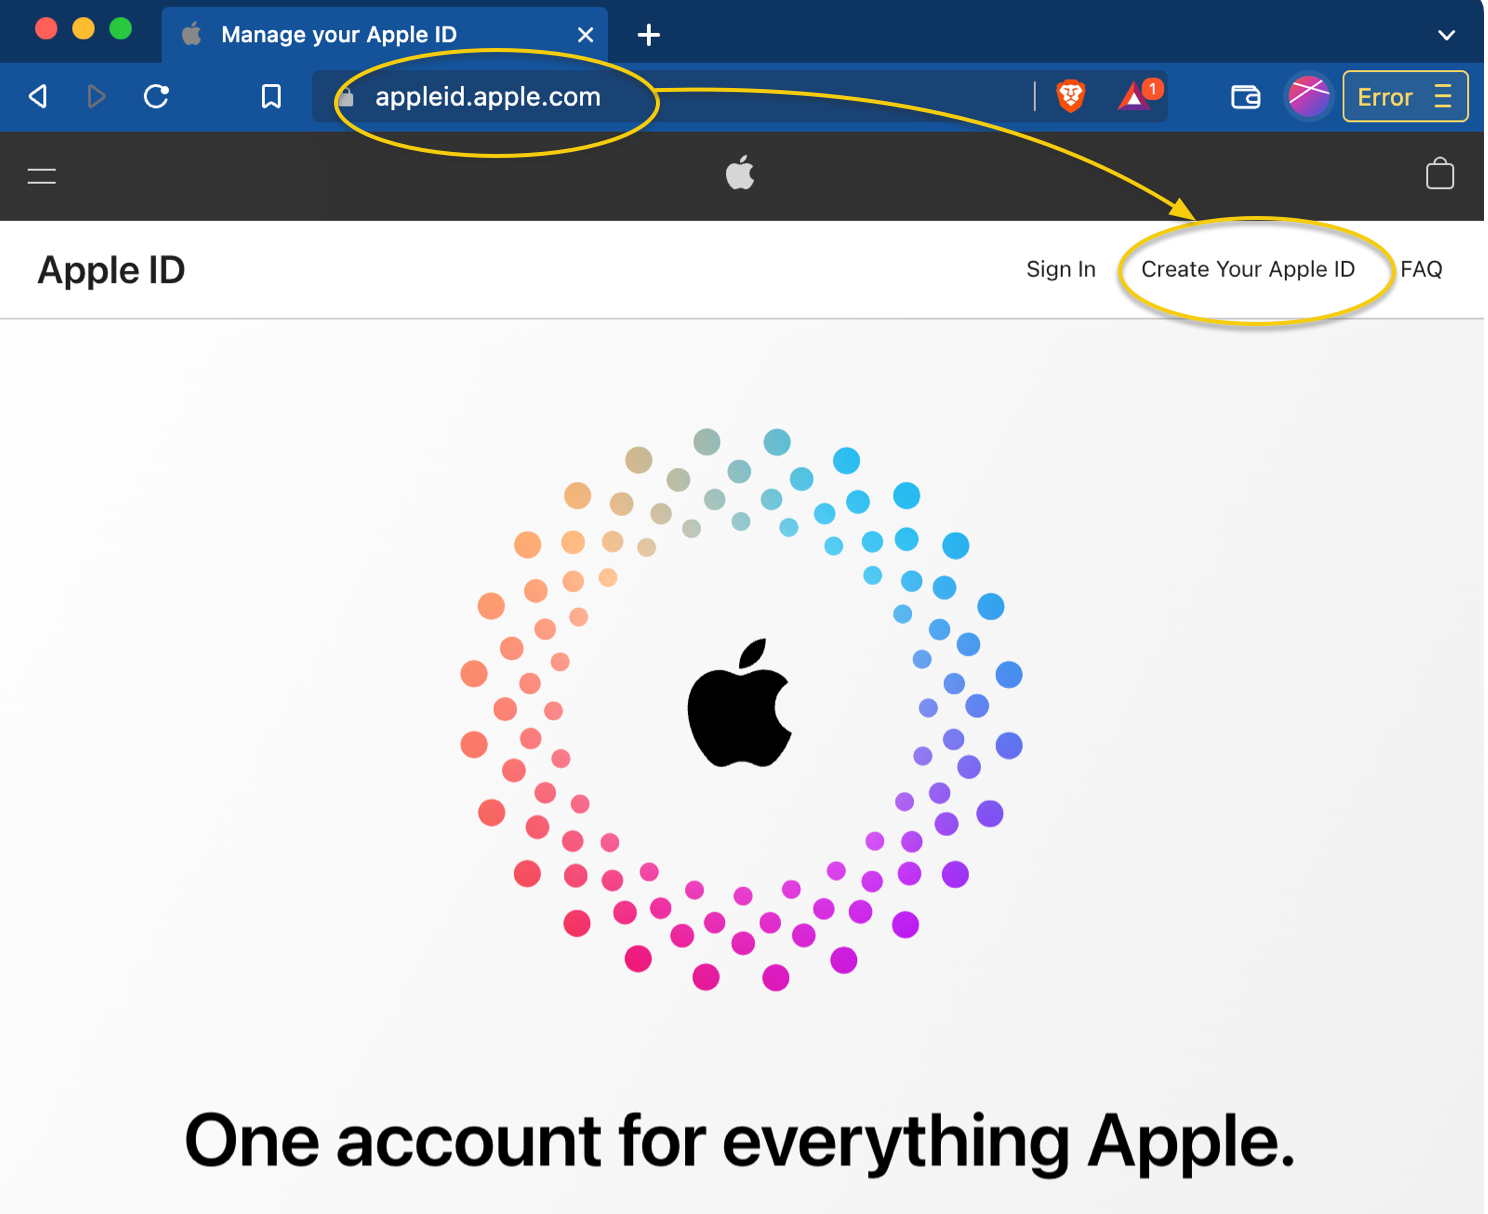Image resolution: width=1488 pixels, height=1214 pixels.
Task: Select the Manage your Apple ID tab
Action: pyautogui.click(x=384, y=35)
